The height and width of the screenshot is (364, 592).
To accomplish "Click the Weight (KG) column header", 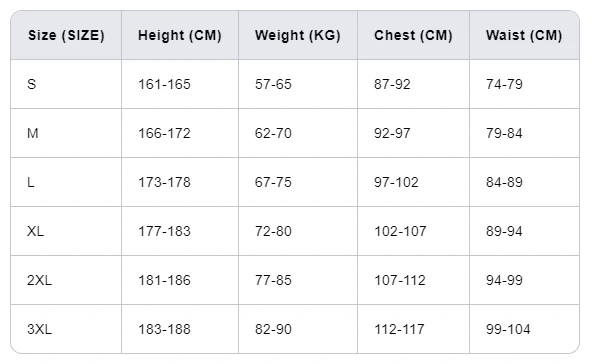I will 298,35.
